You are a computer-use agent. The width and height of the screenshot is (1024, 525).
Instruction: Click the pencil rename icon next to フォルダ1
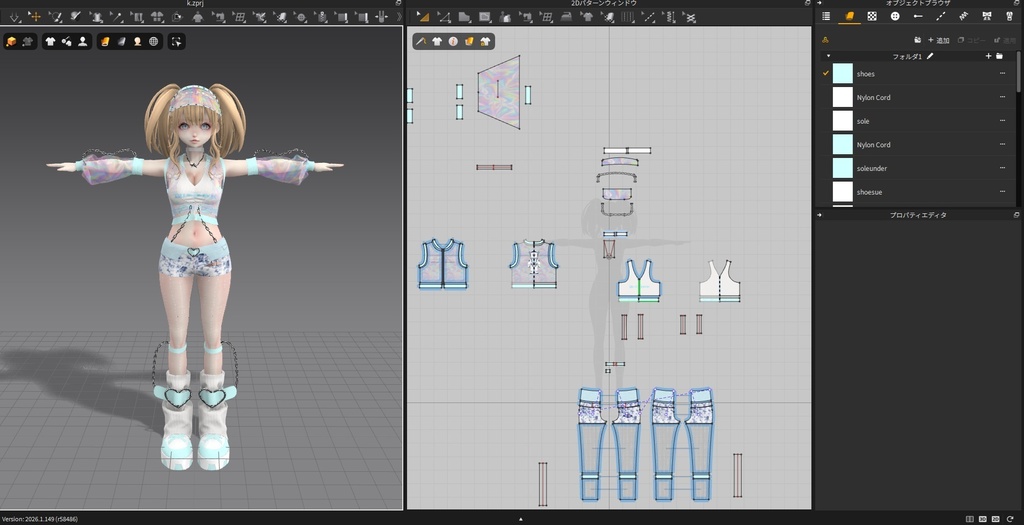click(x=930, y=57)
